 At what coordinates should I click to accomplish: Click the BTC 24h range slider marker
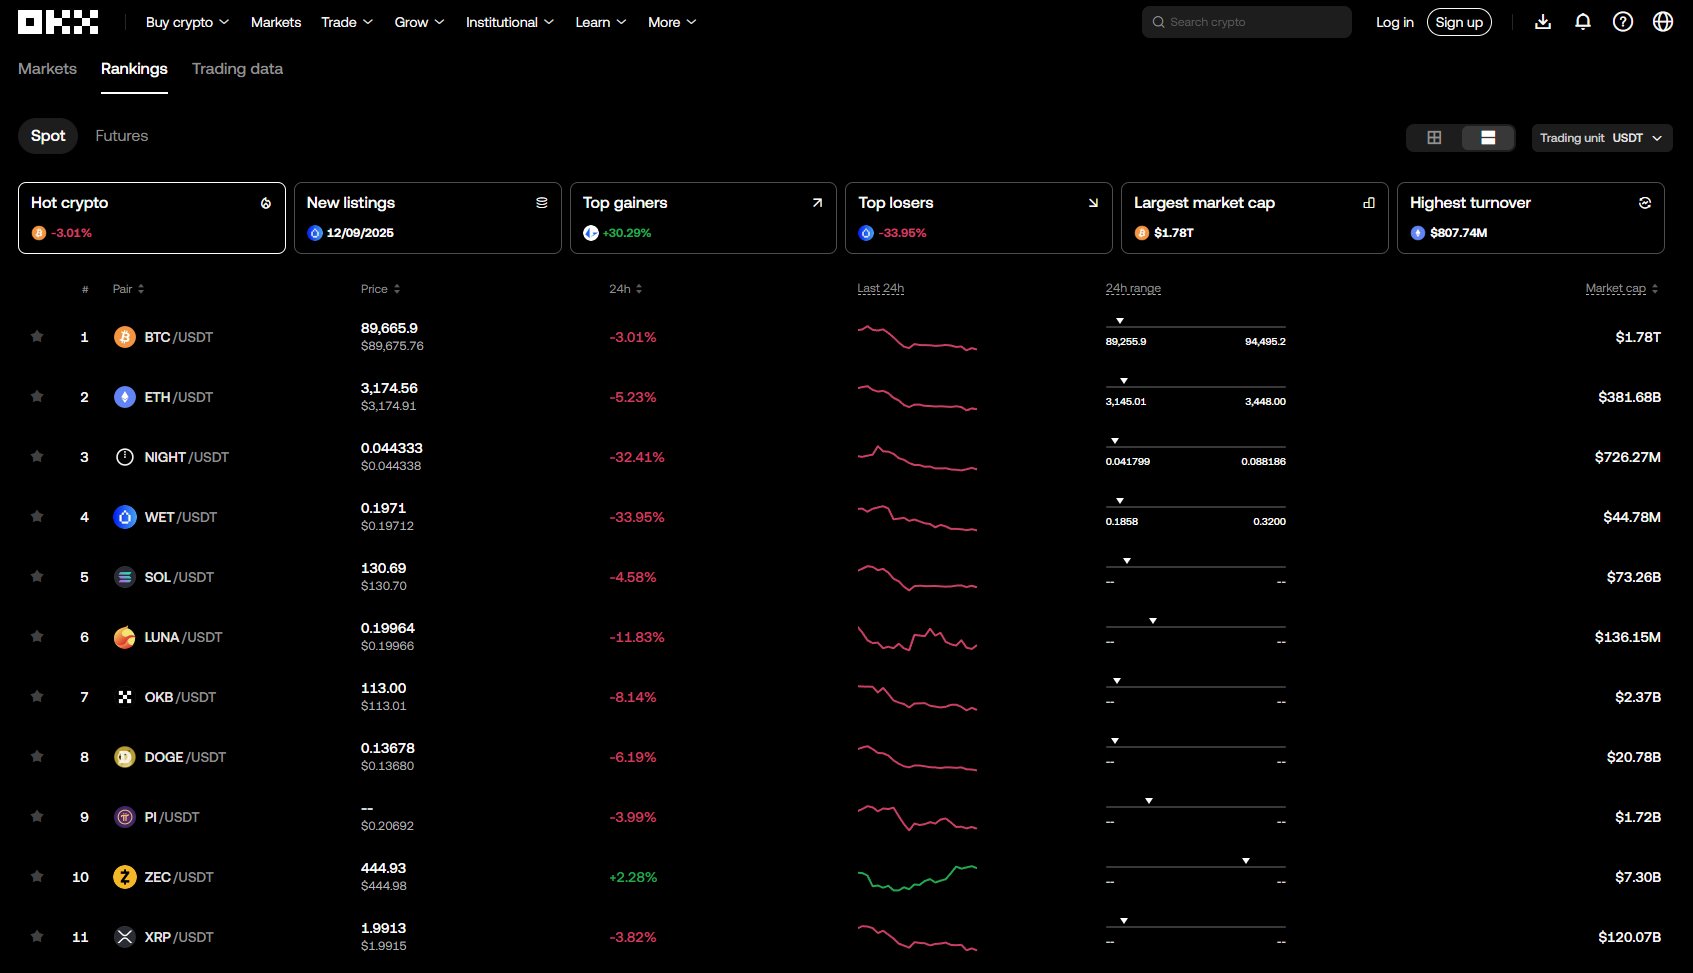click(x=1120, y=321)
